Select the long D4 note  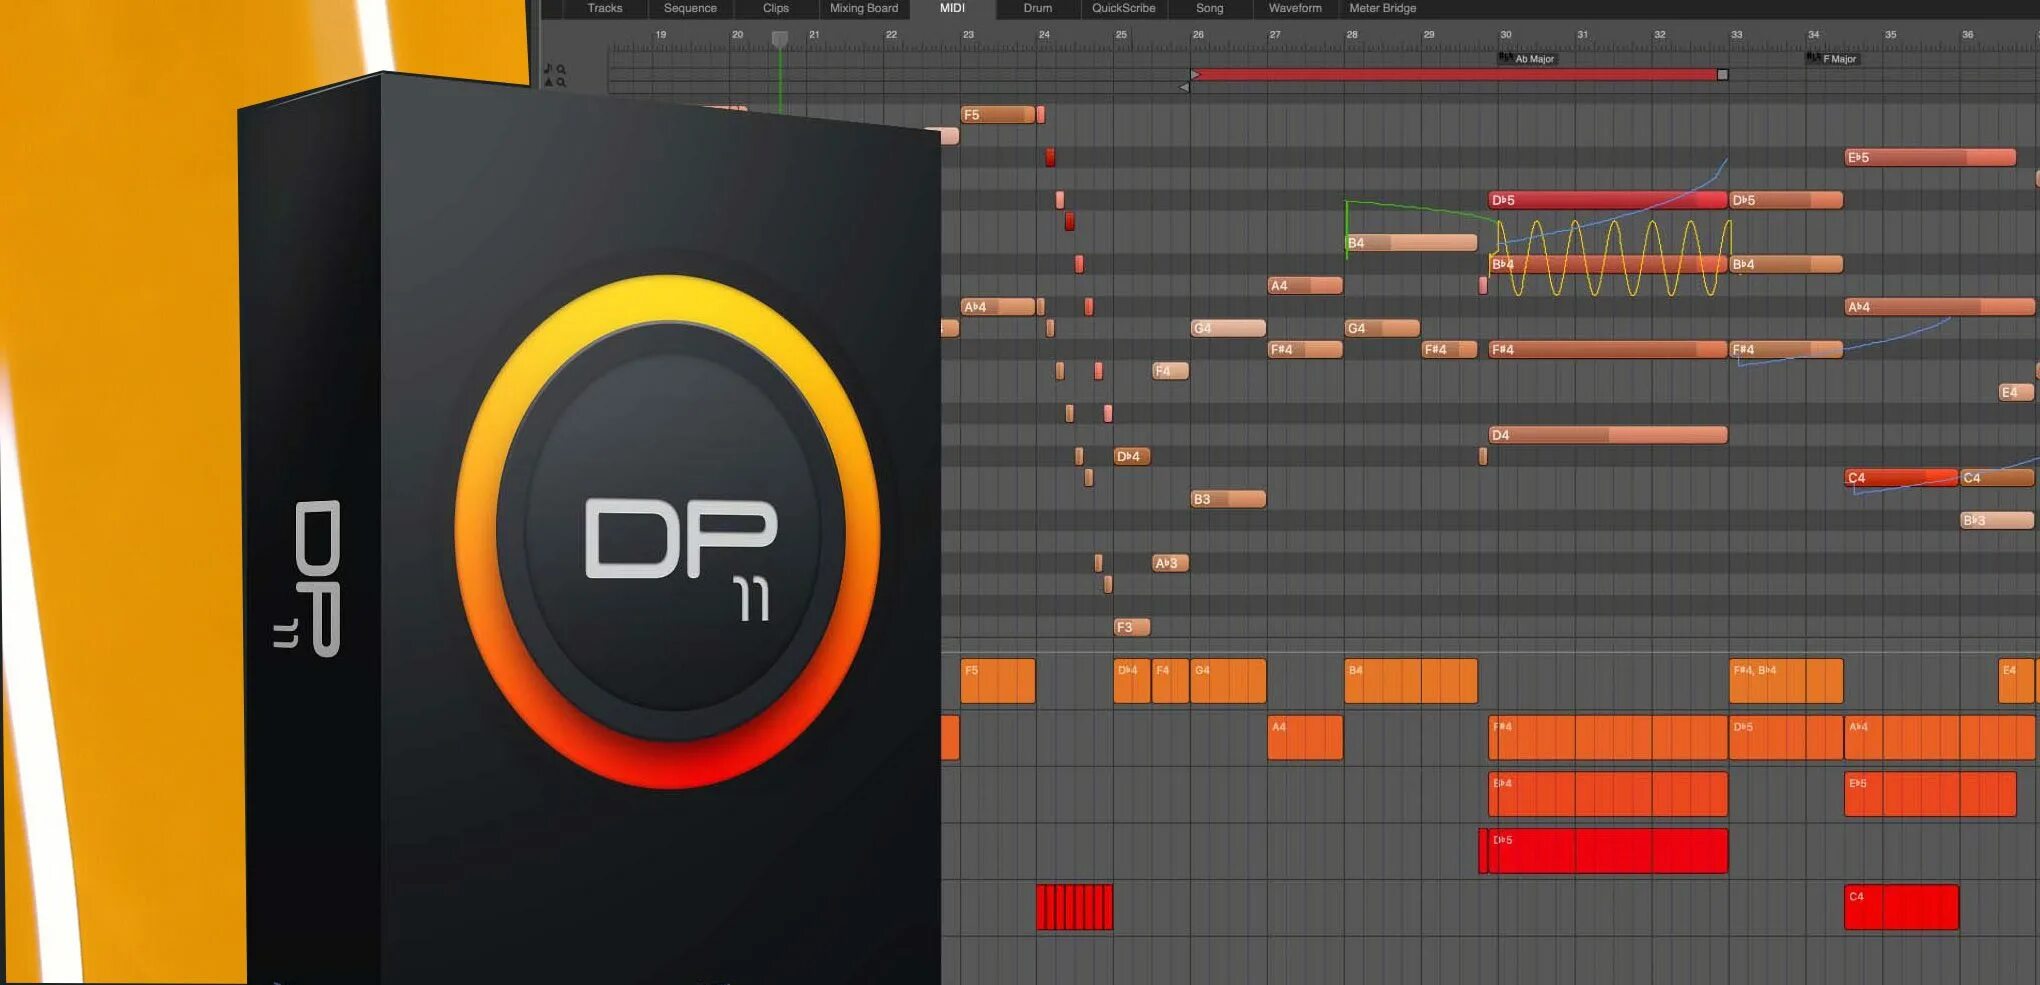pos(1608,435)
